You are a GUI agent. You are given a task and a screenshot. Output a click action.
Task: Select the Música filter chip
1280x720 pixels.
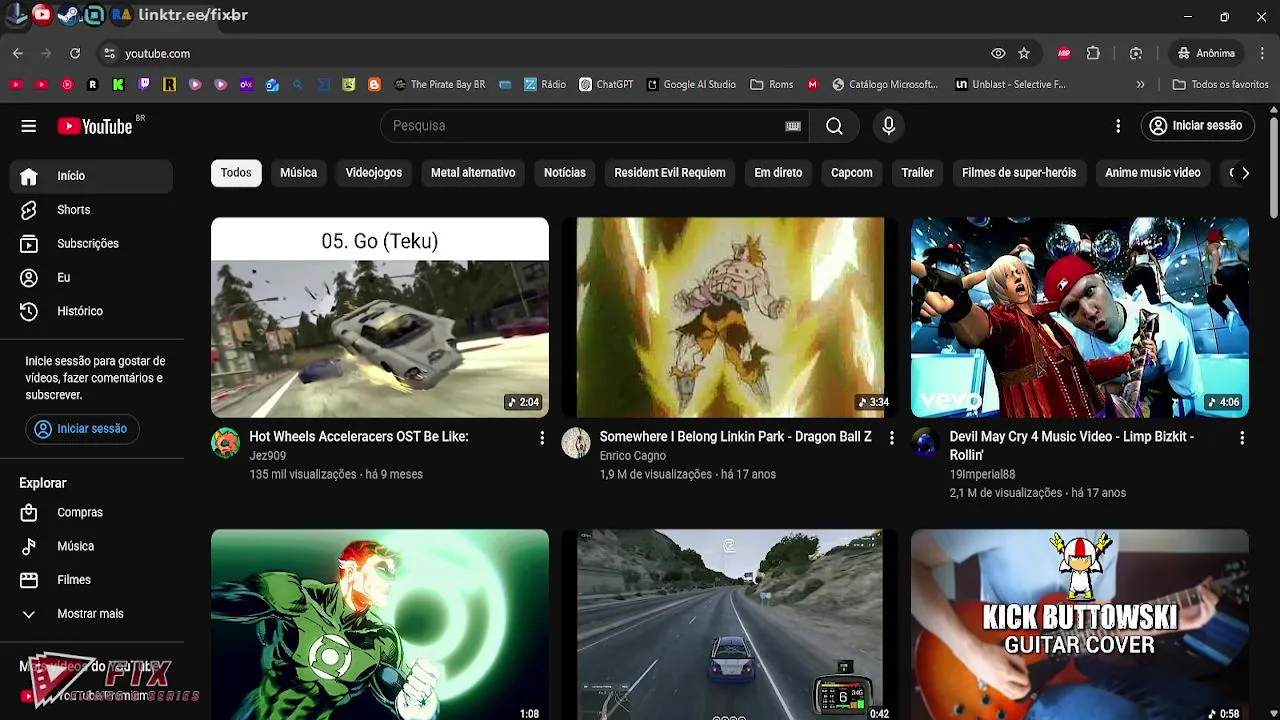298,173
